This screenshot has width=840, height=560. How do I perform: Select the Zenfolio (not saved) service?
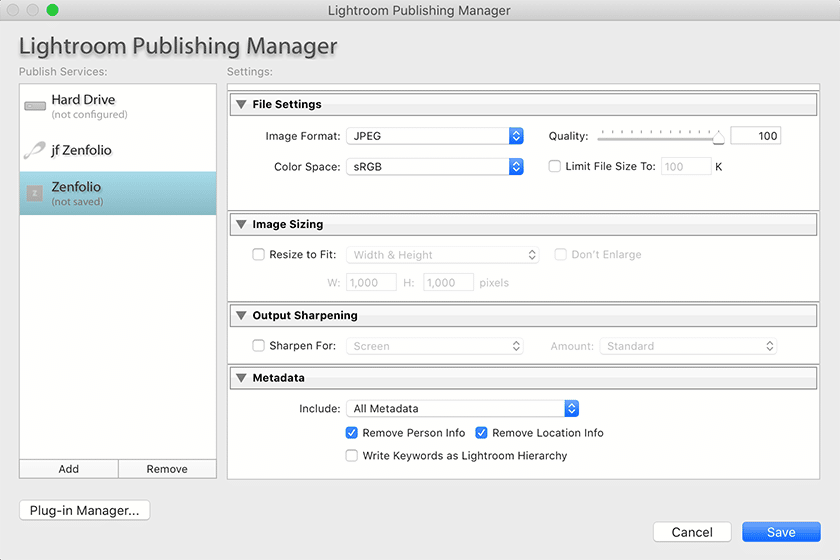tap(118, 193)
